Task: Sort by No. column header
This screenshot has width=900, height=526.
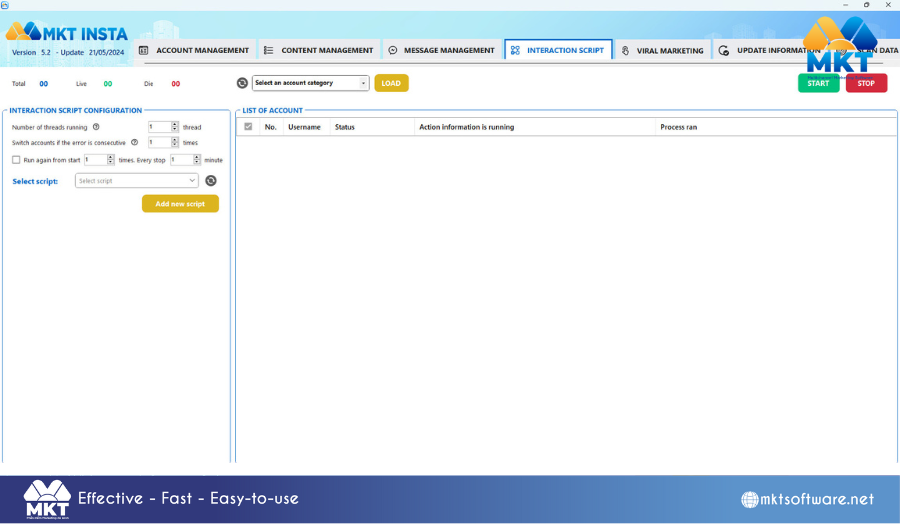Action: tap(271, 127)
